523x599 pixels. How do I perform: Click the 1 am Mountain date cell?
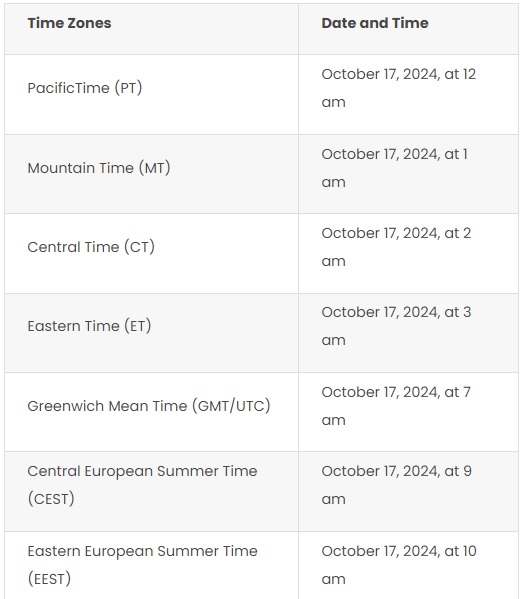point(408,174)
